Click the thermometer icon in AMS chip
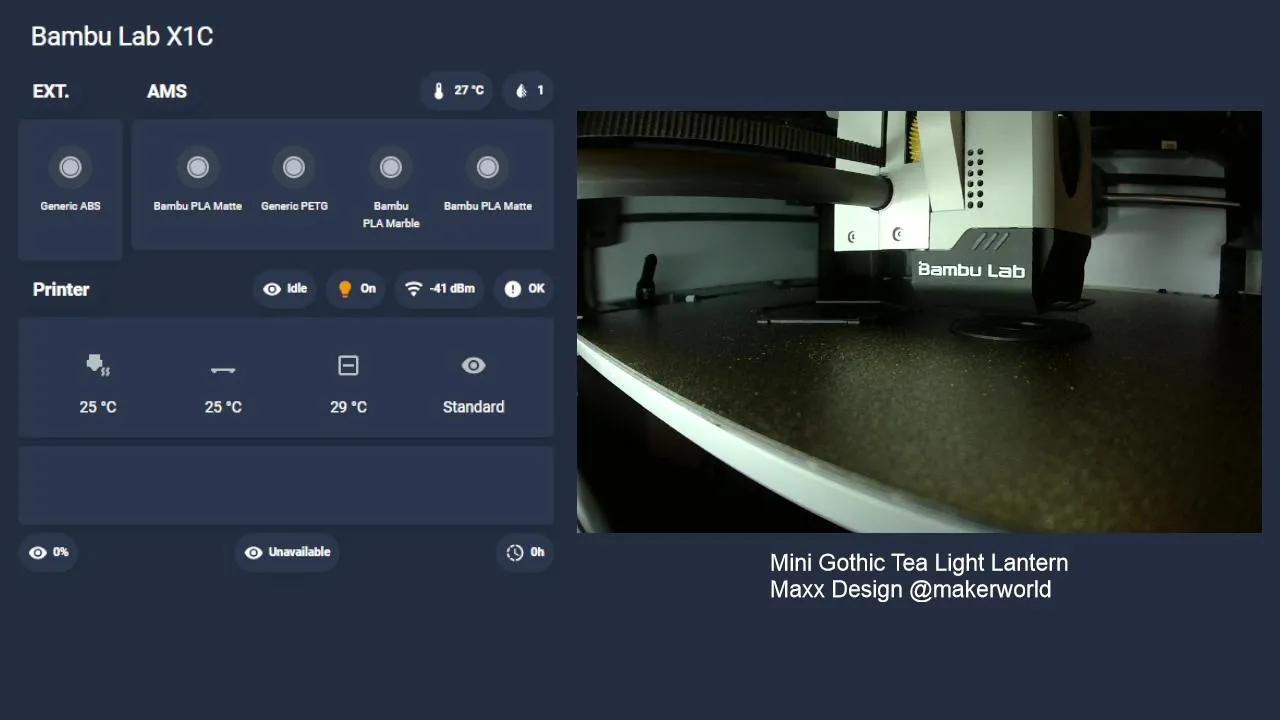The width and height of the screenshot is (1280, 720). pos(438,91)
